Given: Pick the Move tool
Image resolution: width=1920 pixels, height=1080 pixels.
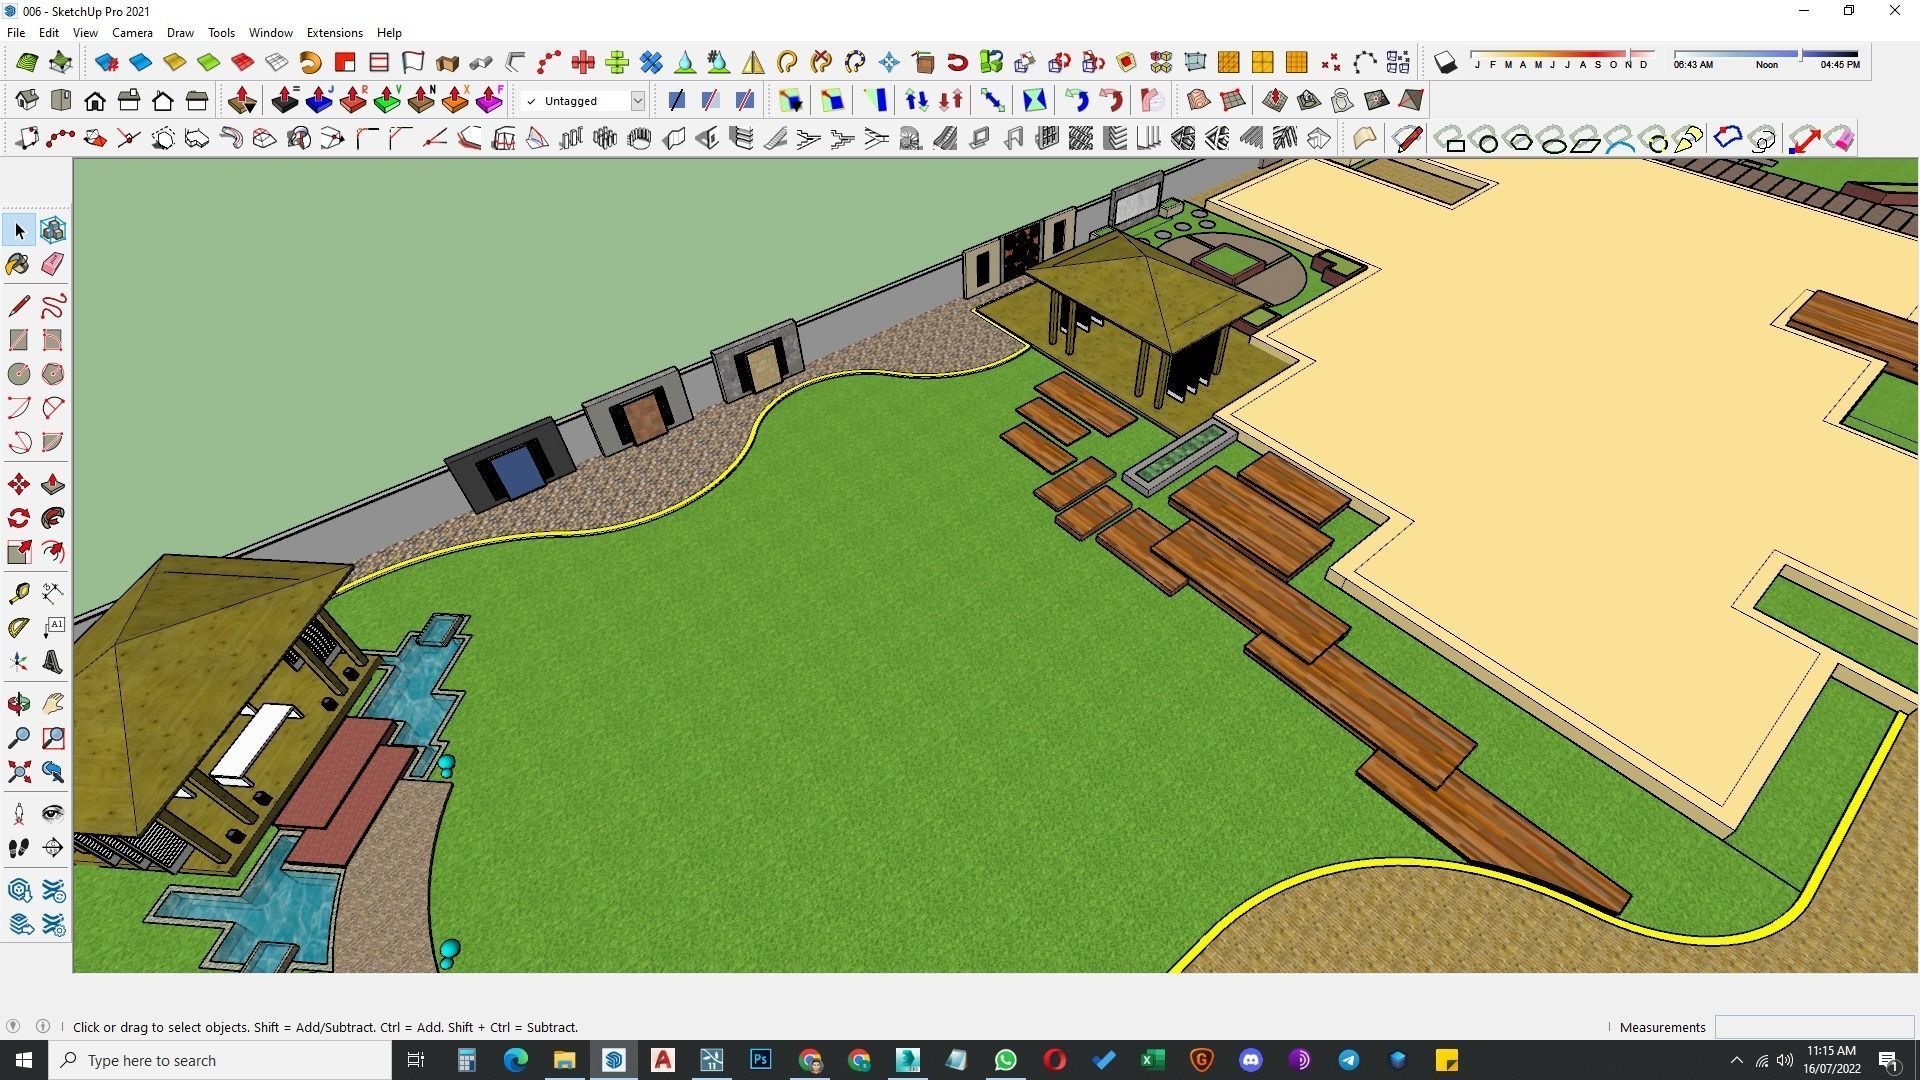Looking at the screenshot, I should [18, 485].
